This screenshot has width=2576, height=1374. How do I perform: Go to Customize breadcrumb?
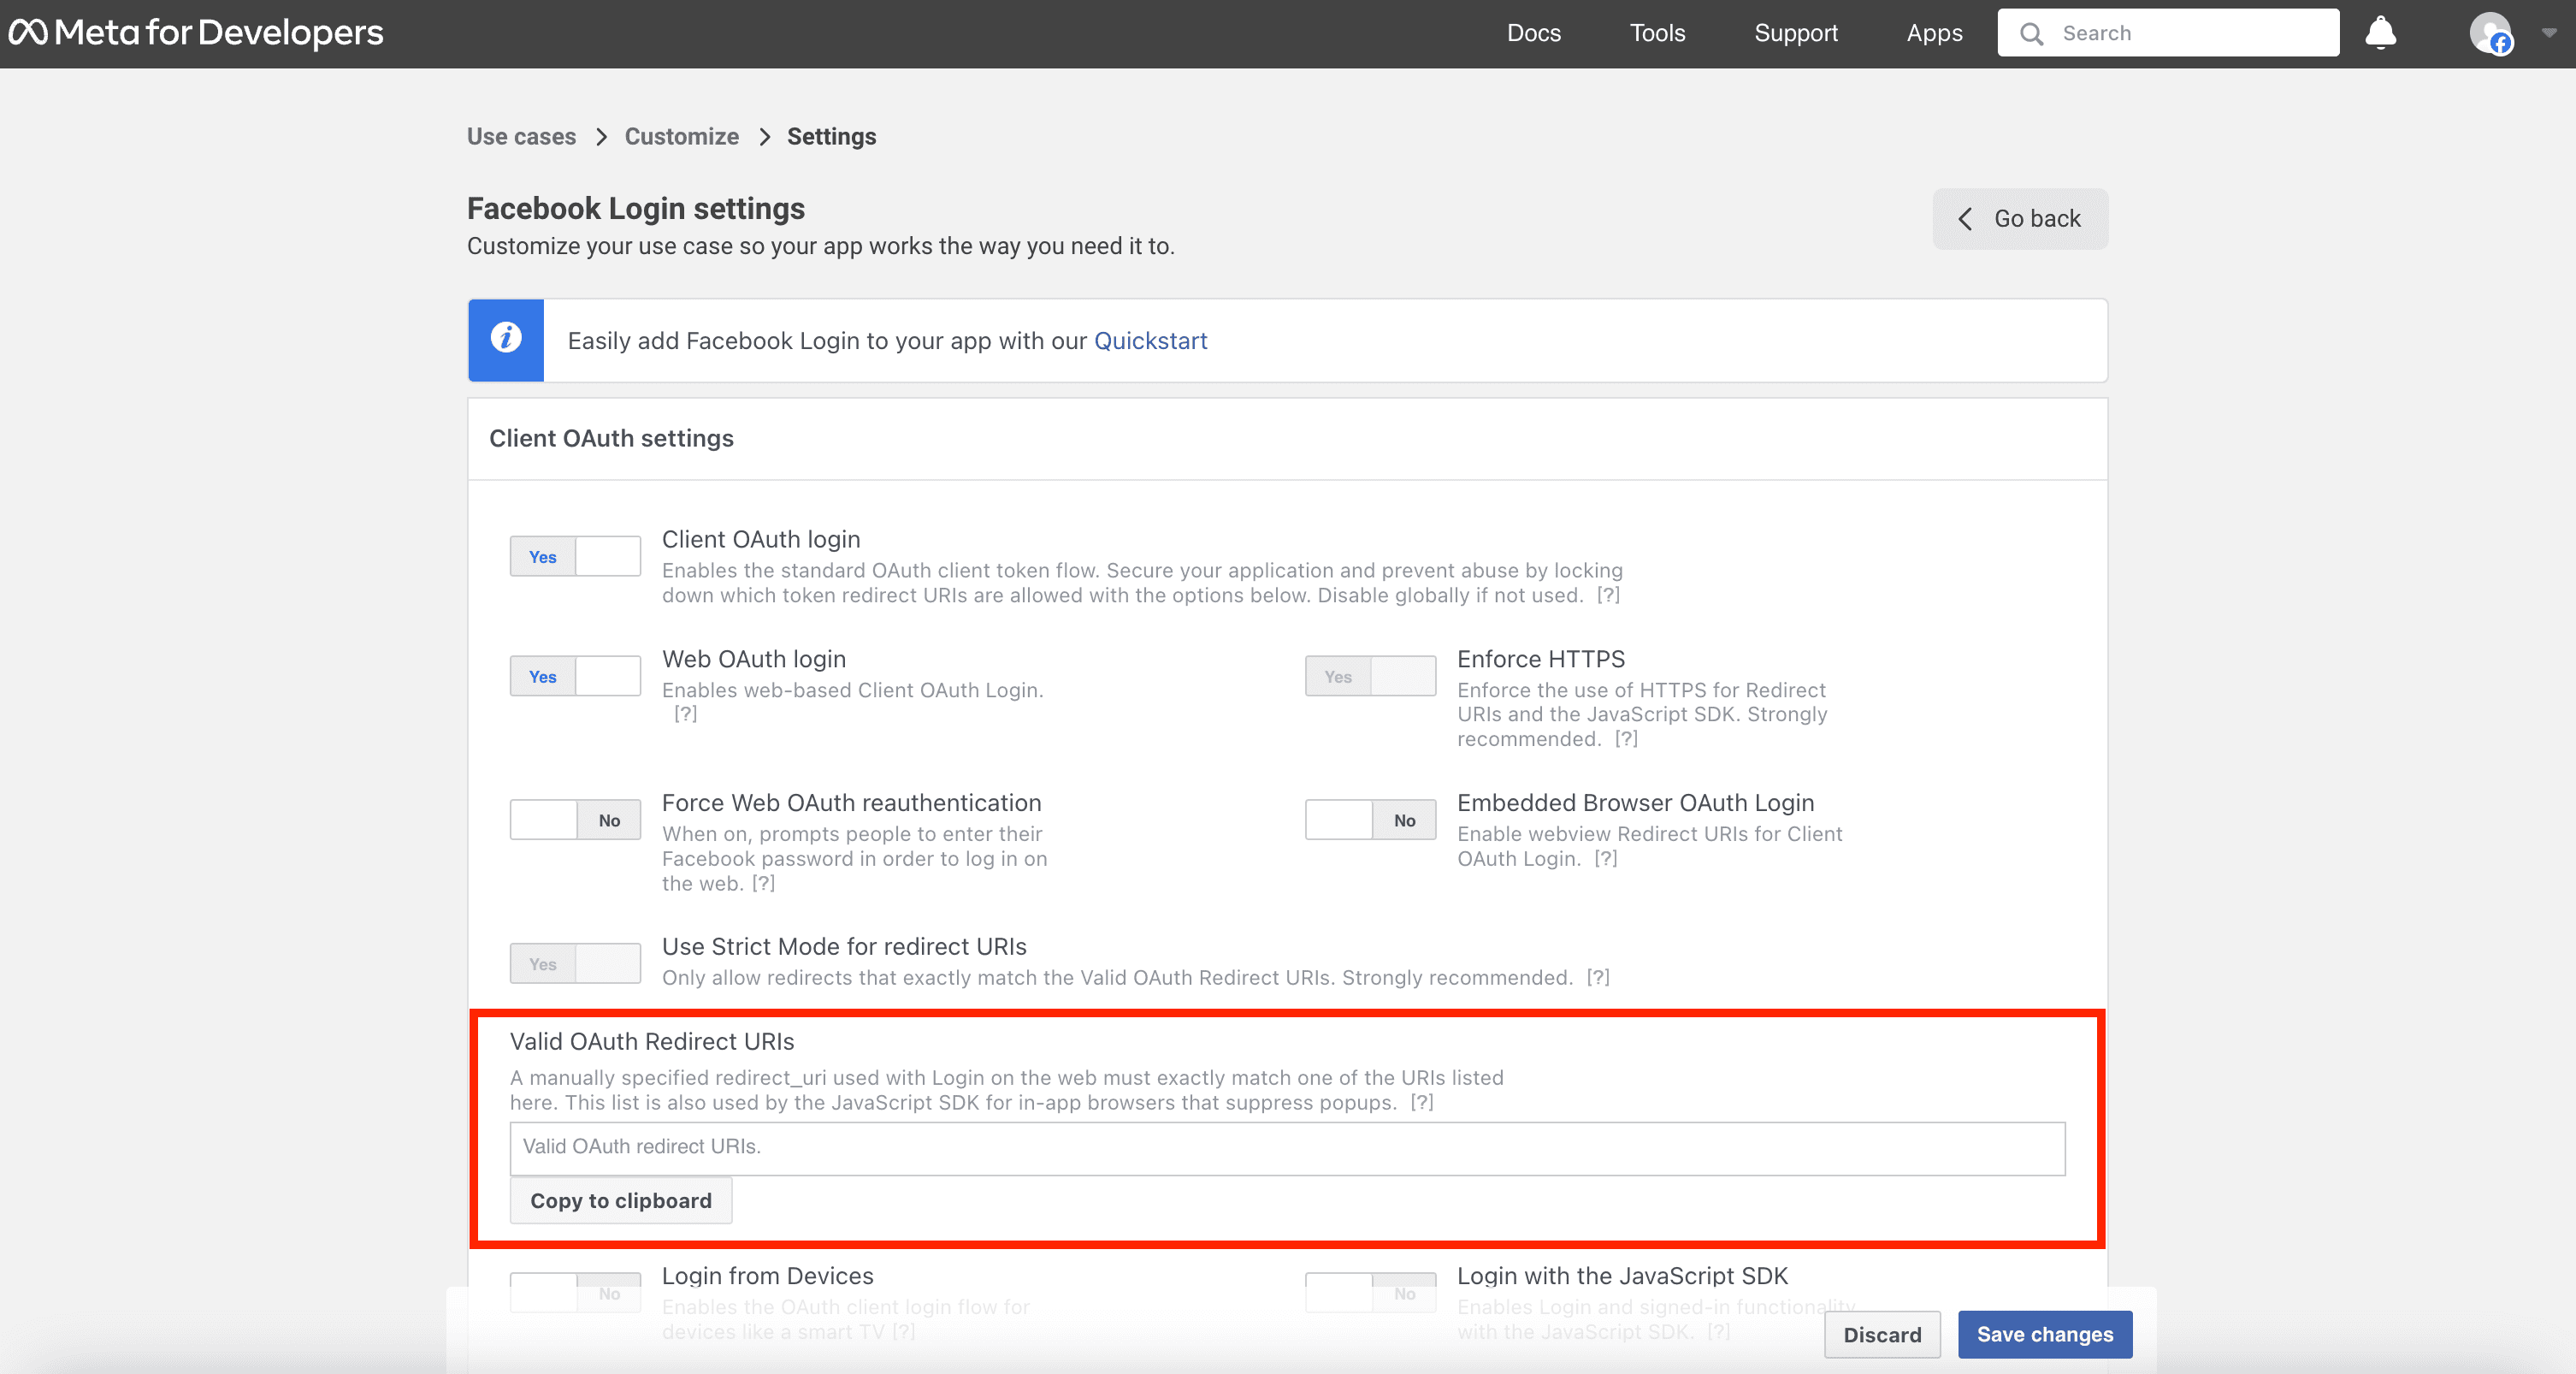tap(681, 136)
